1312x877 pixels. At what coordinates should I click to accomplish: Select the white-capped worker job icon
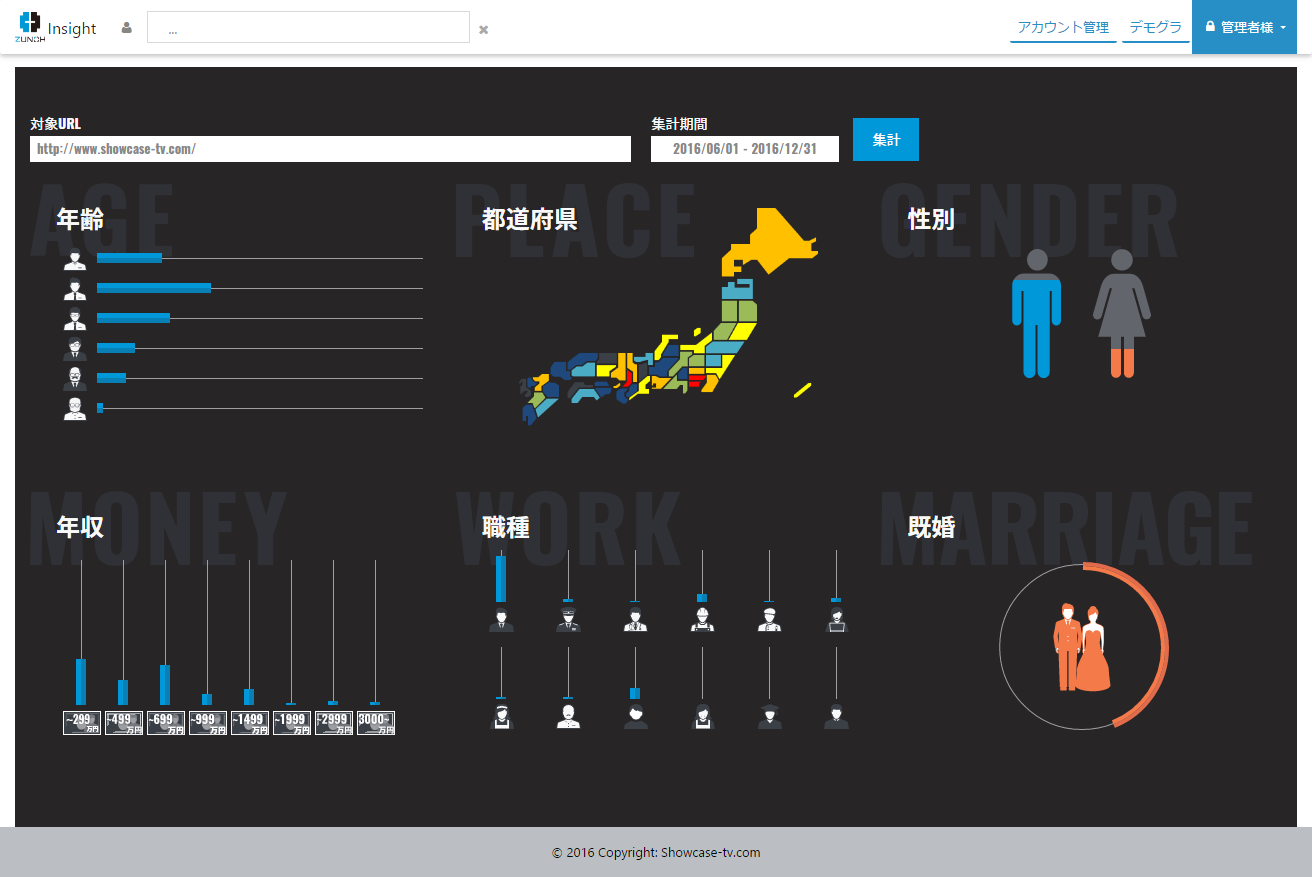coord(769,620)
